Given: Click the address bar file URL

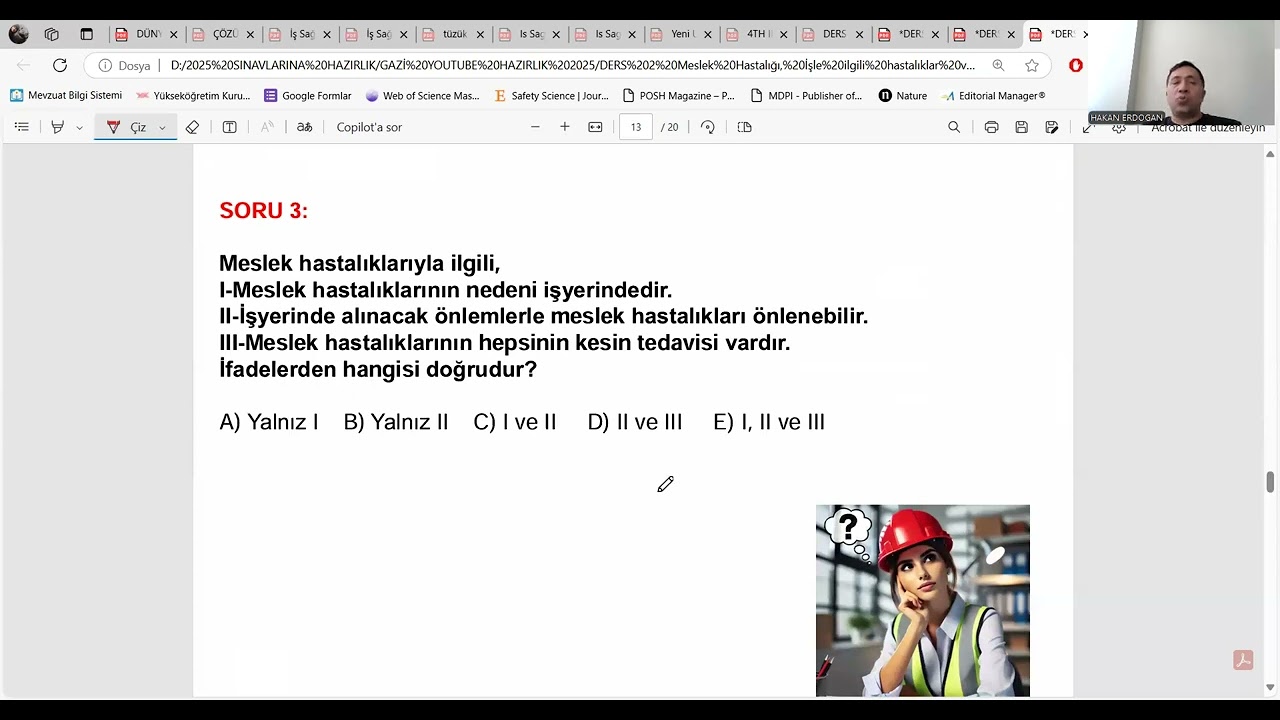Looking at the screenshot, I should [x=572, y=65].
